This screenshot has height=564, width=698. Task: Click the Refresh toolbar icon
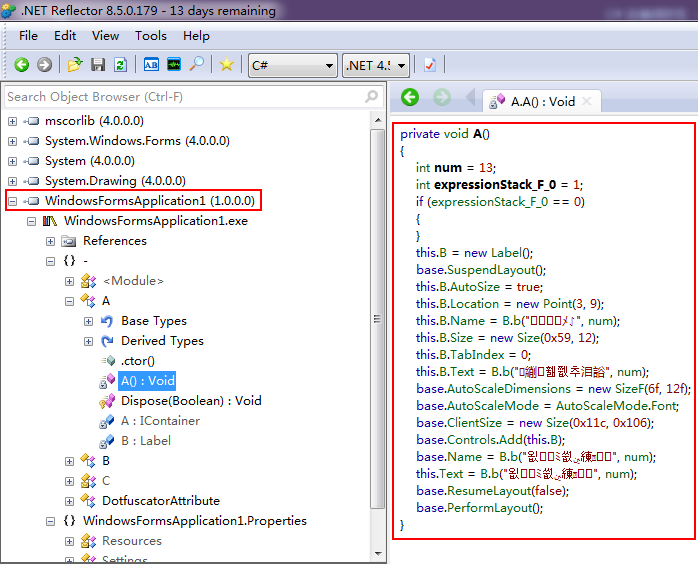pos(120,65)
